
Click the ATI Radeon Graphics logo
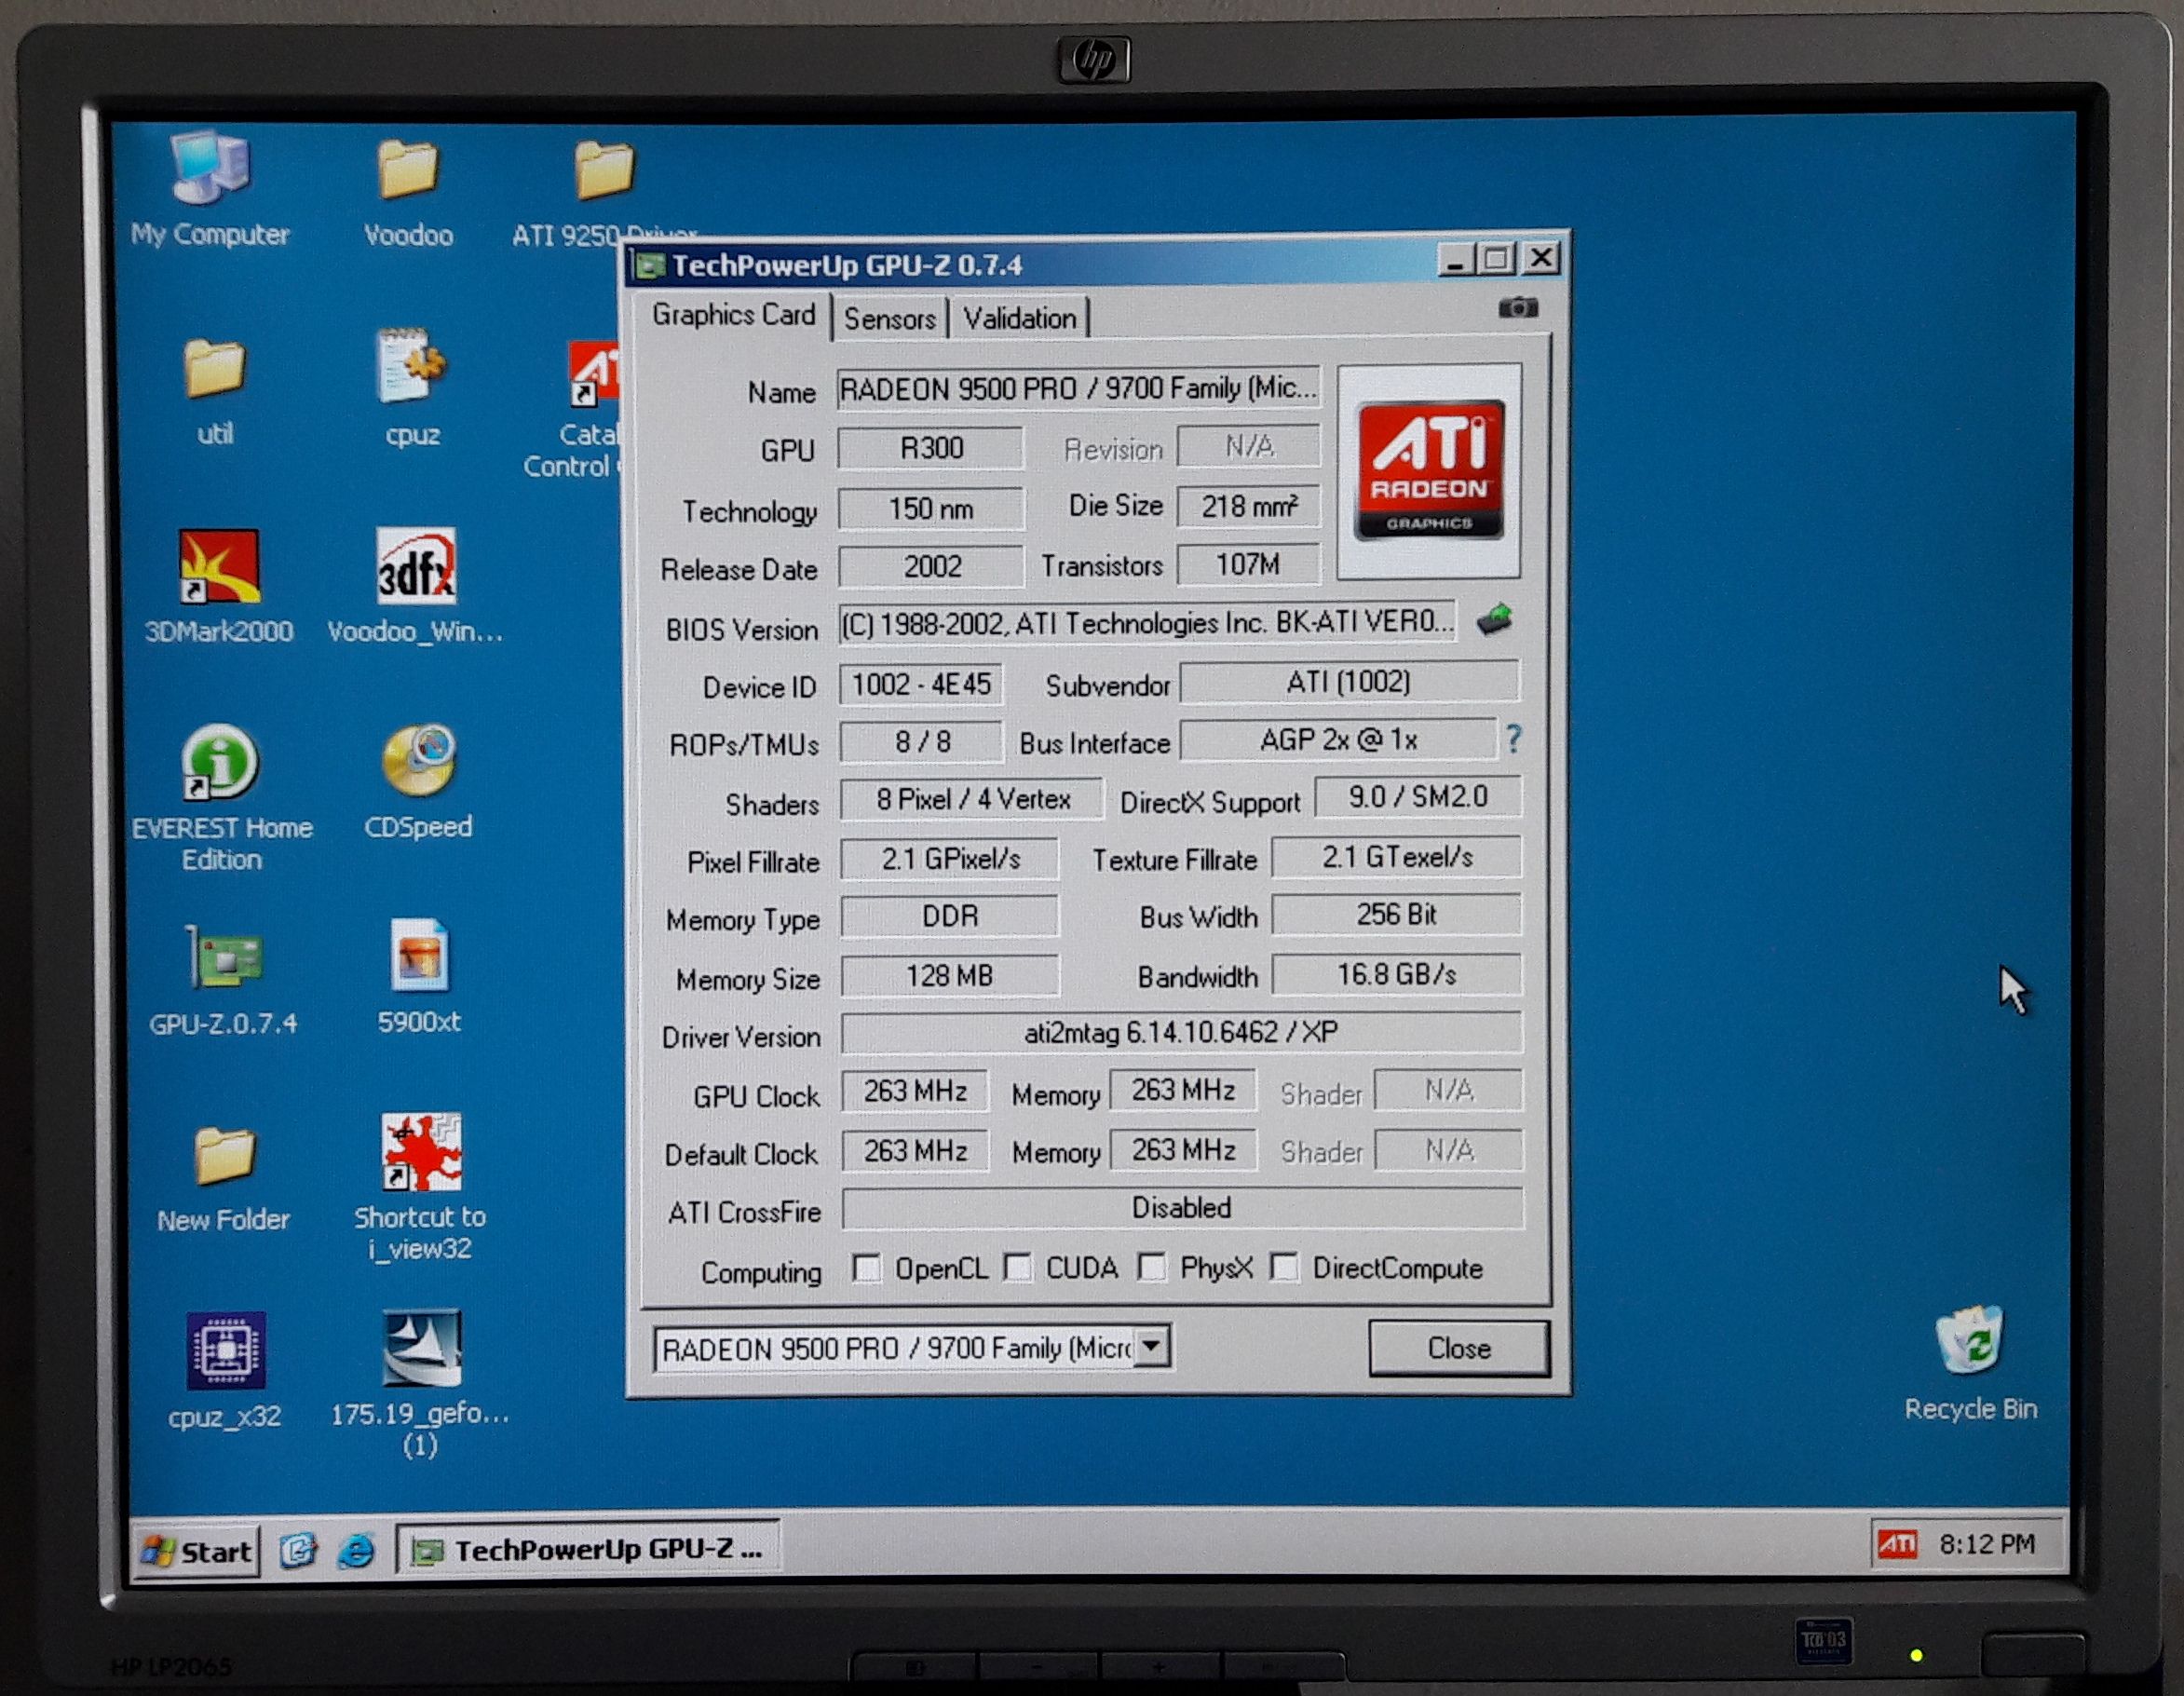click(x=1429, y=470)
